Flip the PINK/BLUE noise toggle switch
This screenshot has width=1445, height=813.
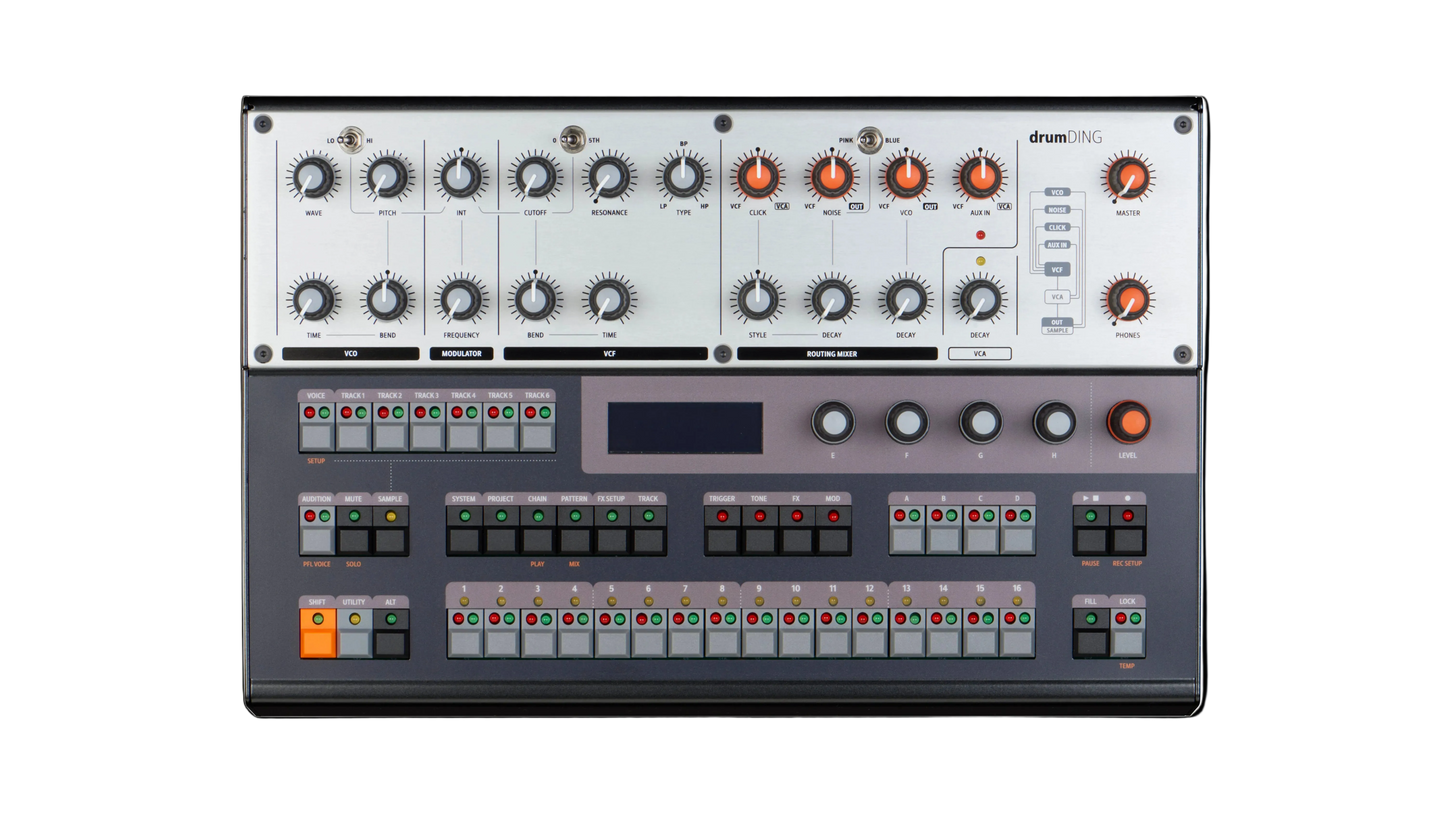pos(870,139)
